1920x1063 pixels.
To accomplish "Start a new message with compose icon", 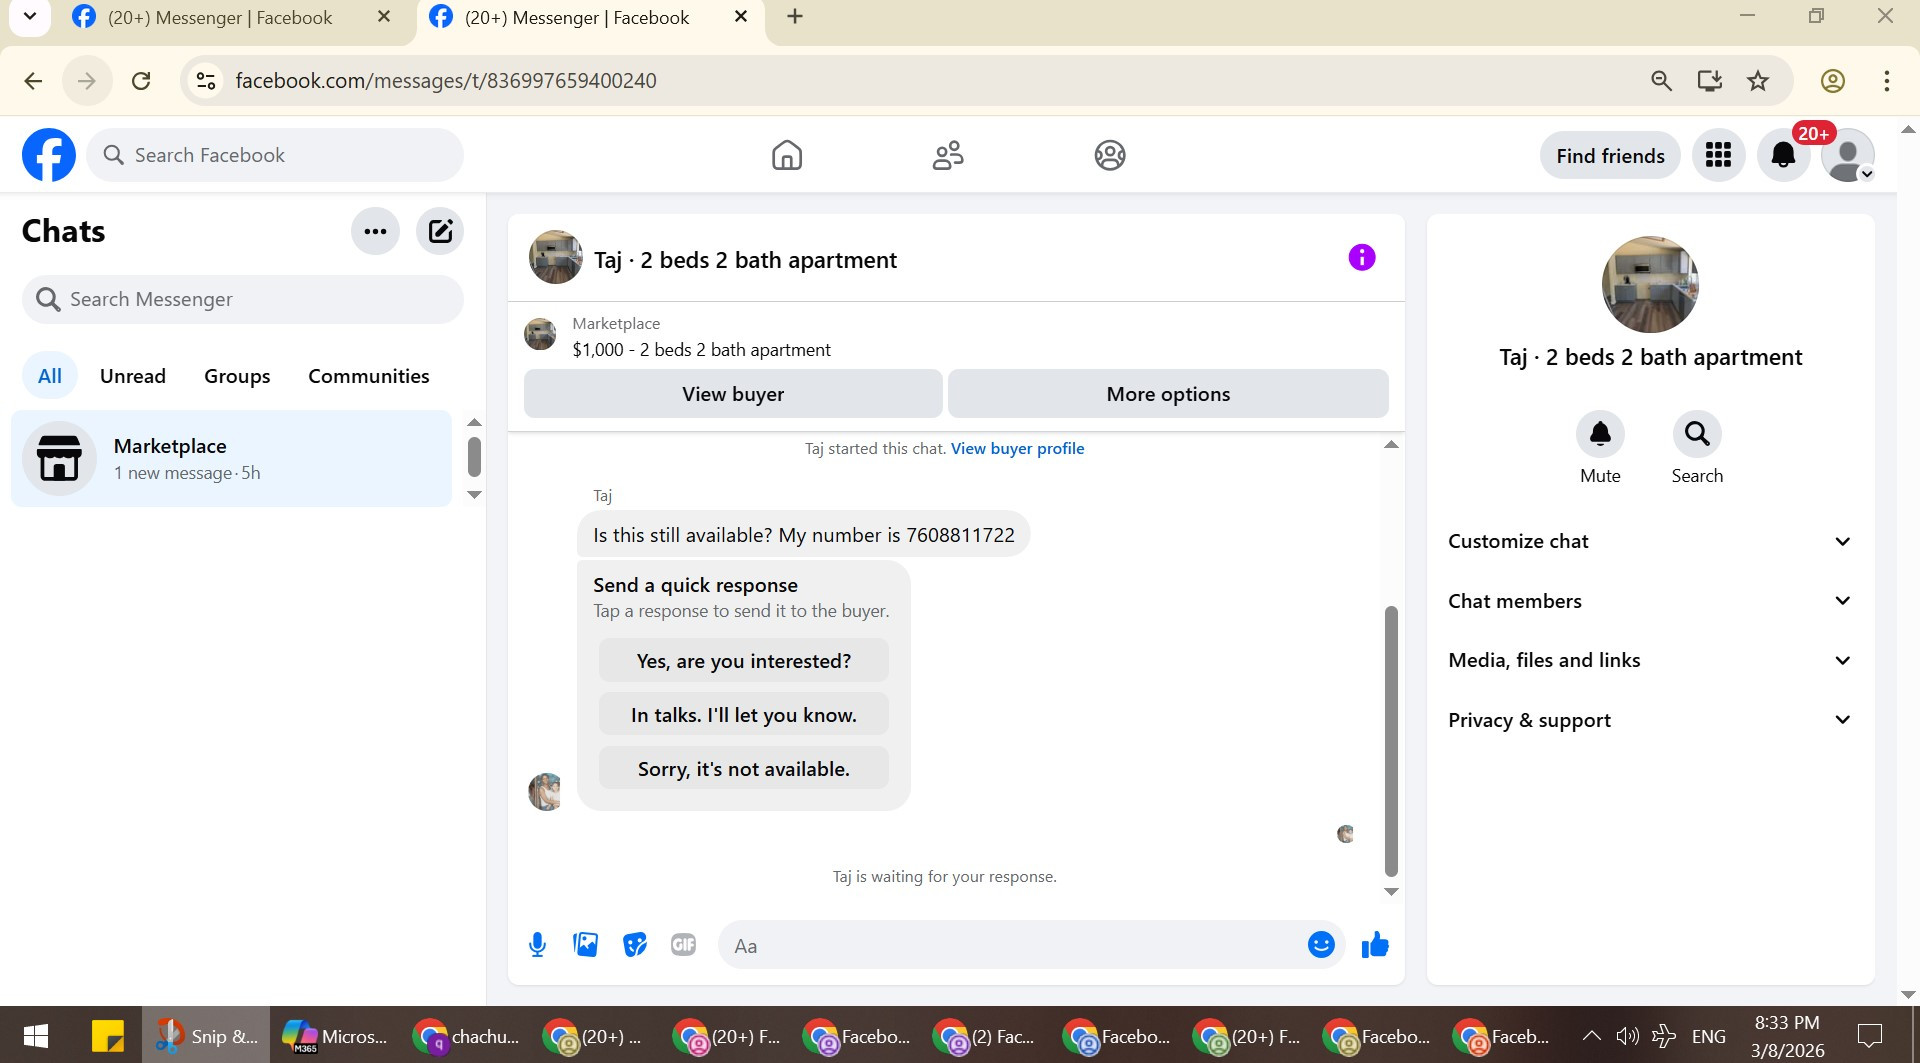I will click(440, 231).
